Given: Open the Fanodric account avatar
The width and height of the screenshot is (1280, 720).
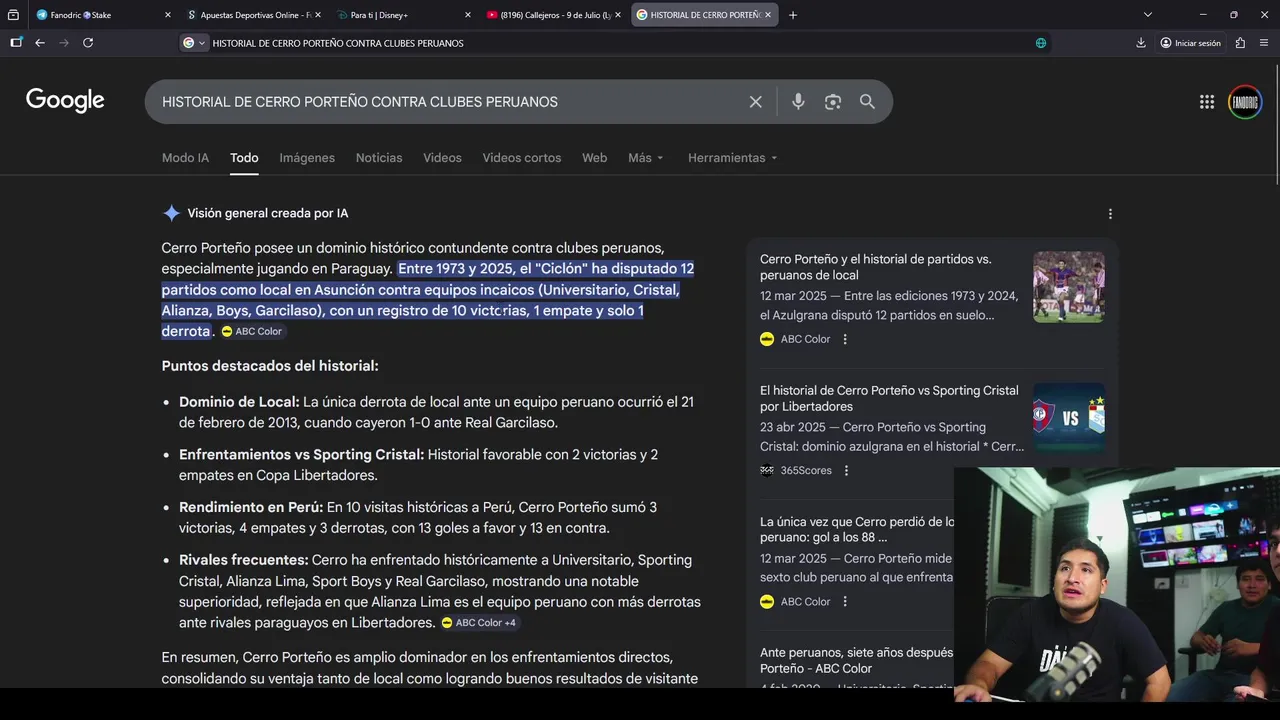Looking at the screenshot, I should [1245, 102].
